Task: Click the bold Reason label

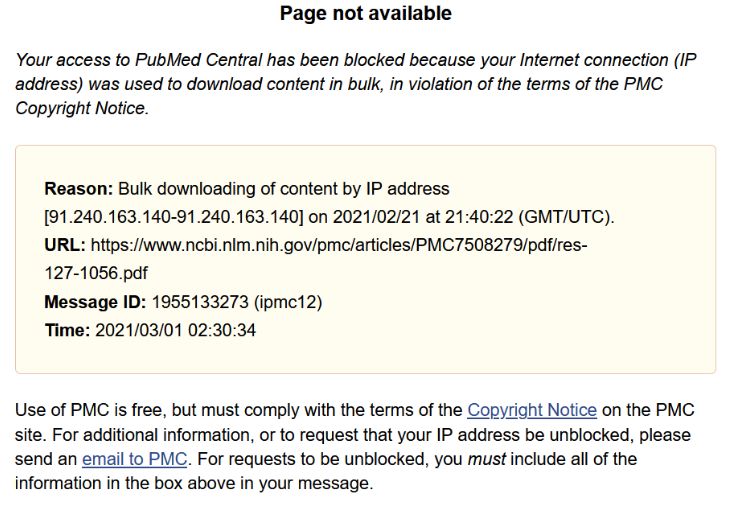Action: [79, 188]
